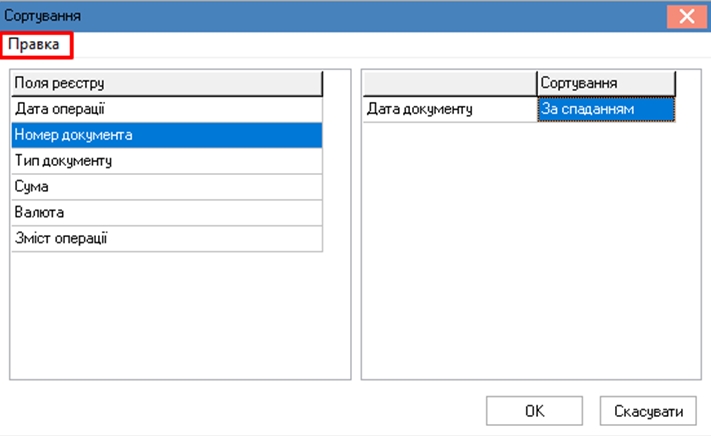
Task: Select the Номер документа field row
Action: (167, 135)
